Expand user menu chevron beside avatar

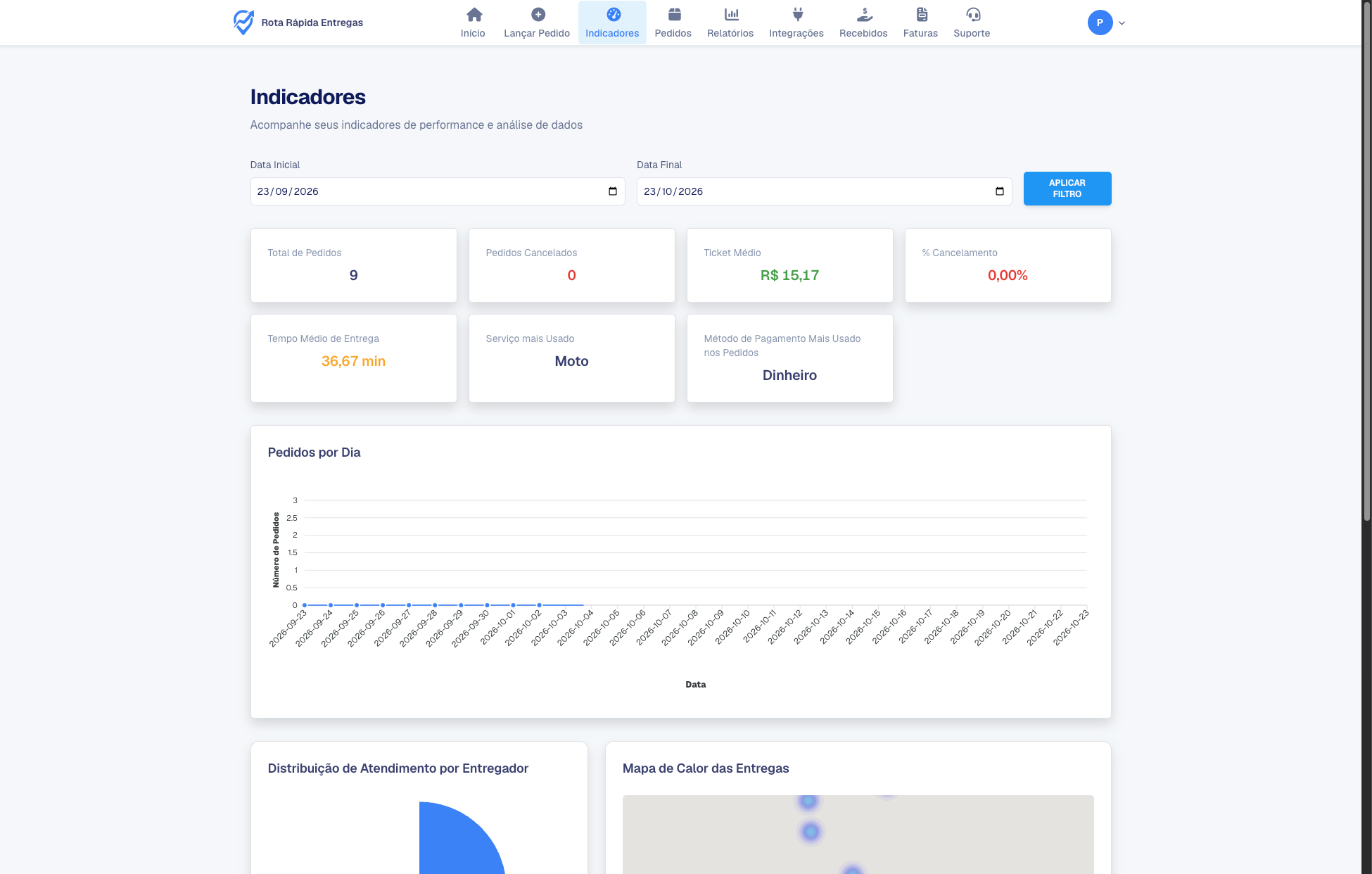[x=1122, y=23]
